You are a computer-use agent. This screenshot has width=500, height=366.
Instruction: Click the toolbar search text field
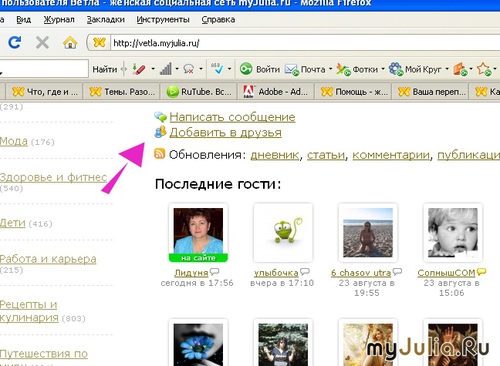coord(43,69)
